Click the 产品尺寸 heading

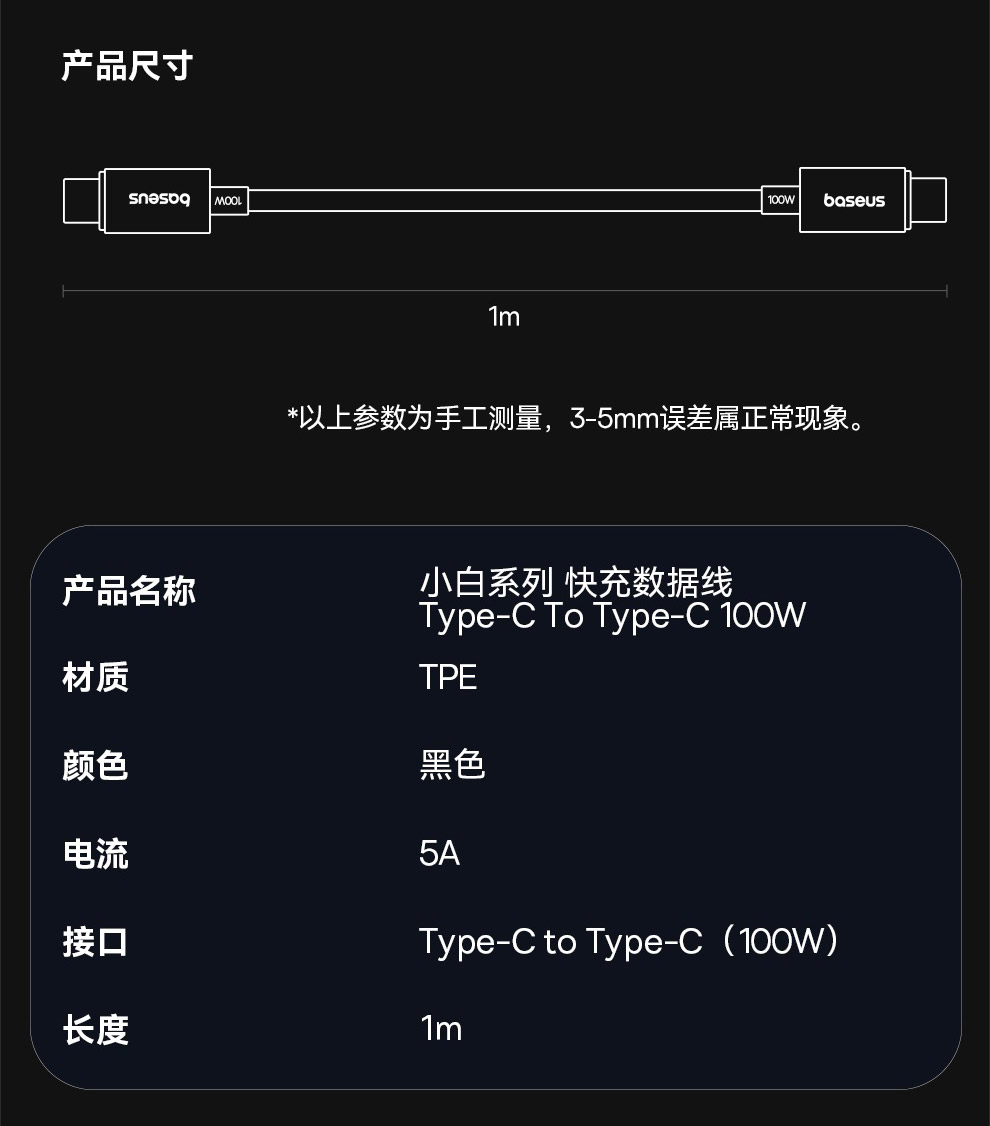tap(127, 66)
